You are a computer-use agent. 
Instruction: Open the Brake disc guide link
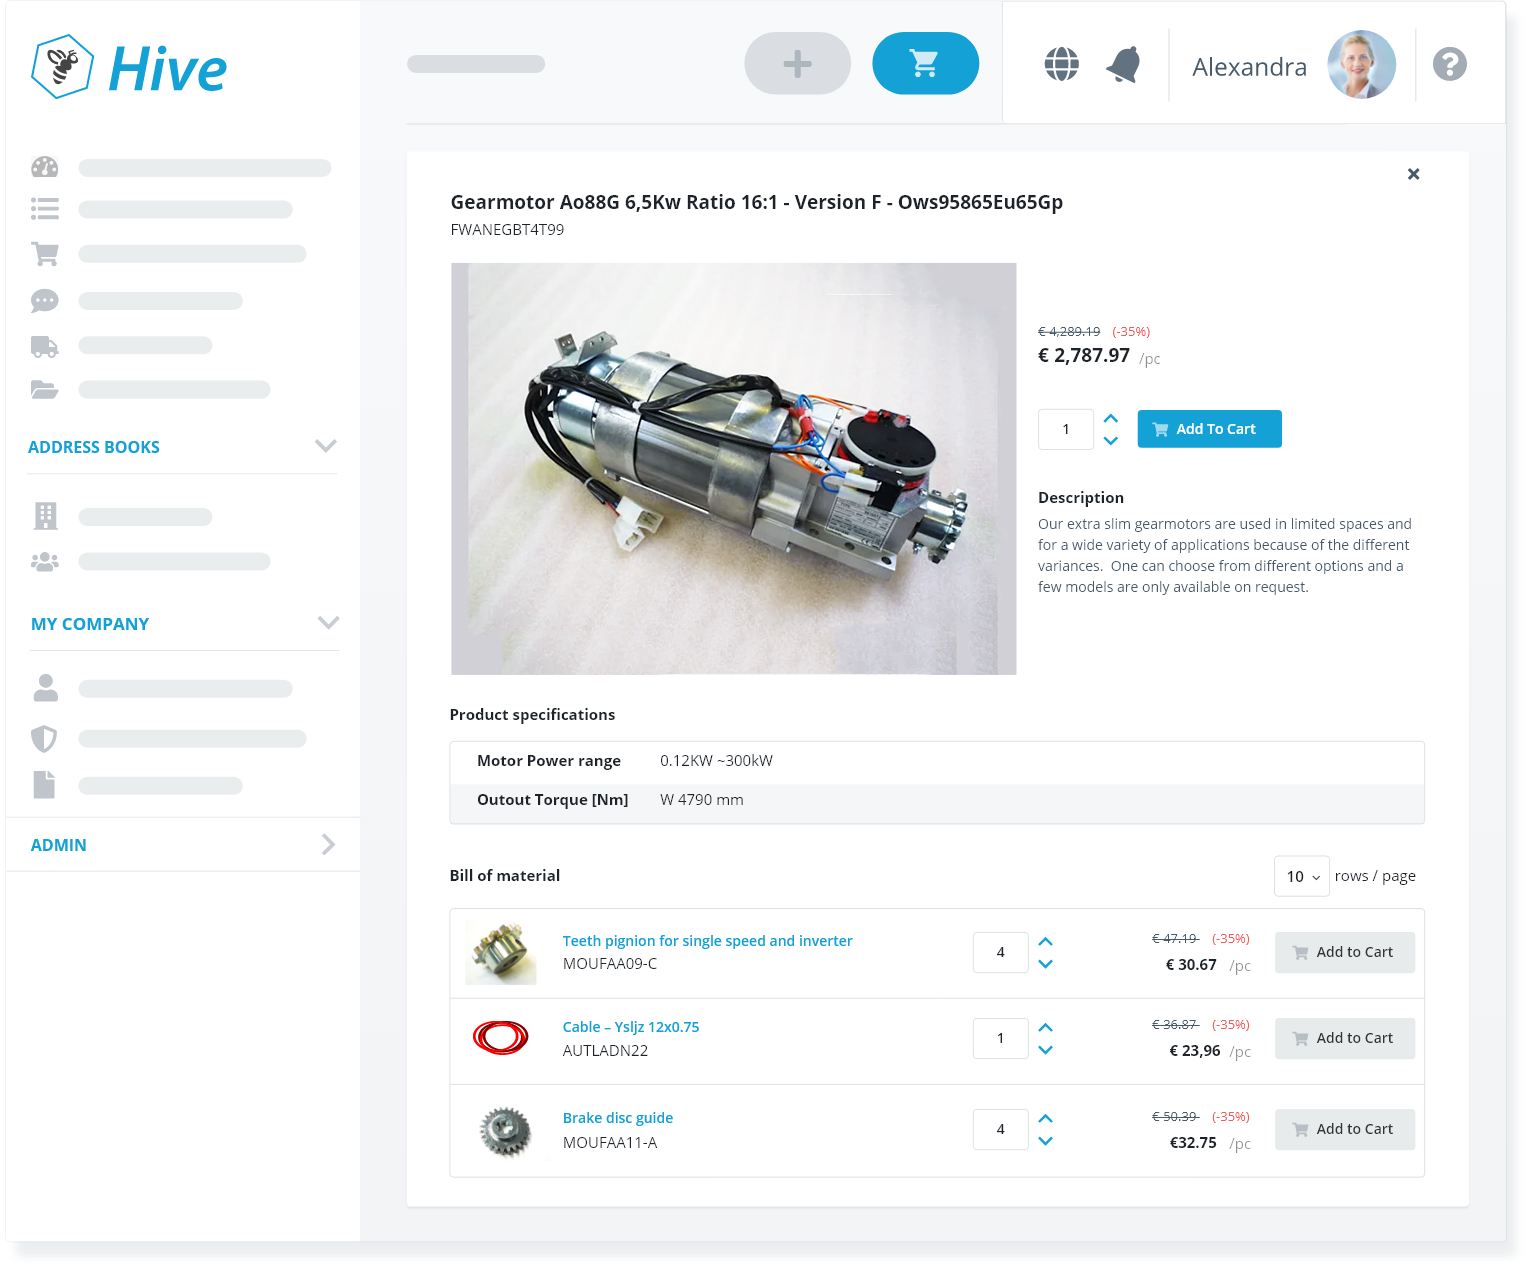[x=617, y=1118]
